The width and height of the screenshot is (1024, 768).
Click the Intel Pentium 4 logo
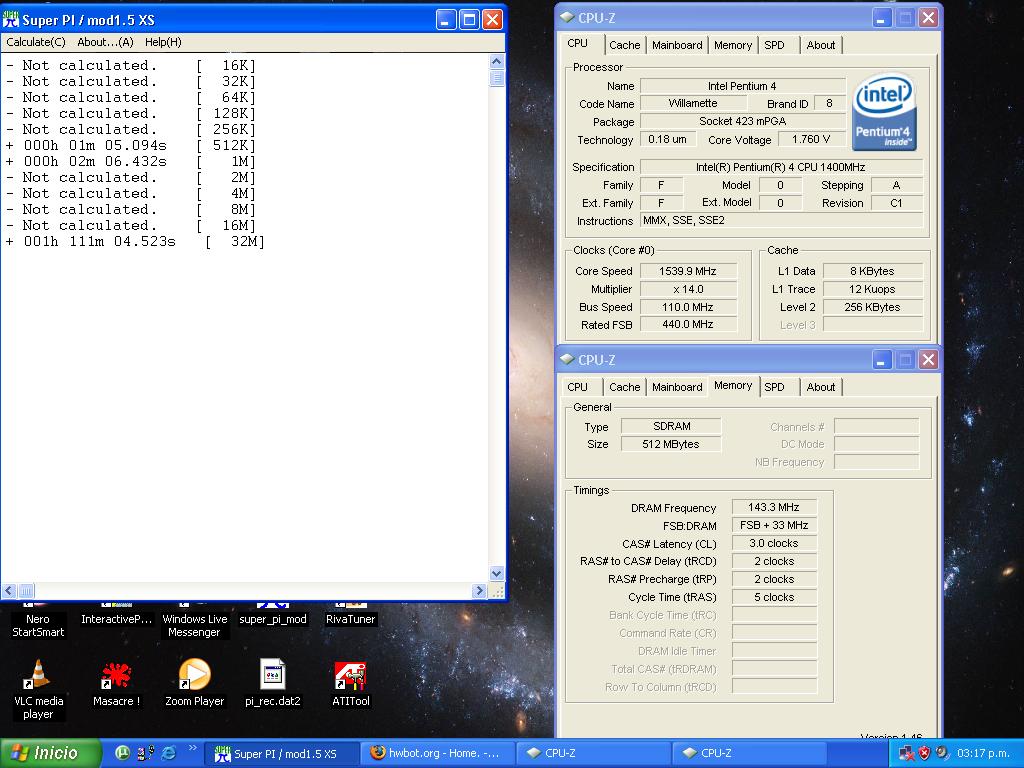(884, 112)
